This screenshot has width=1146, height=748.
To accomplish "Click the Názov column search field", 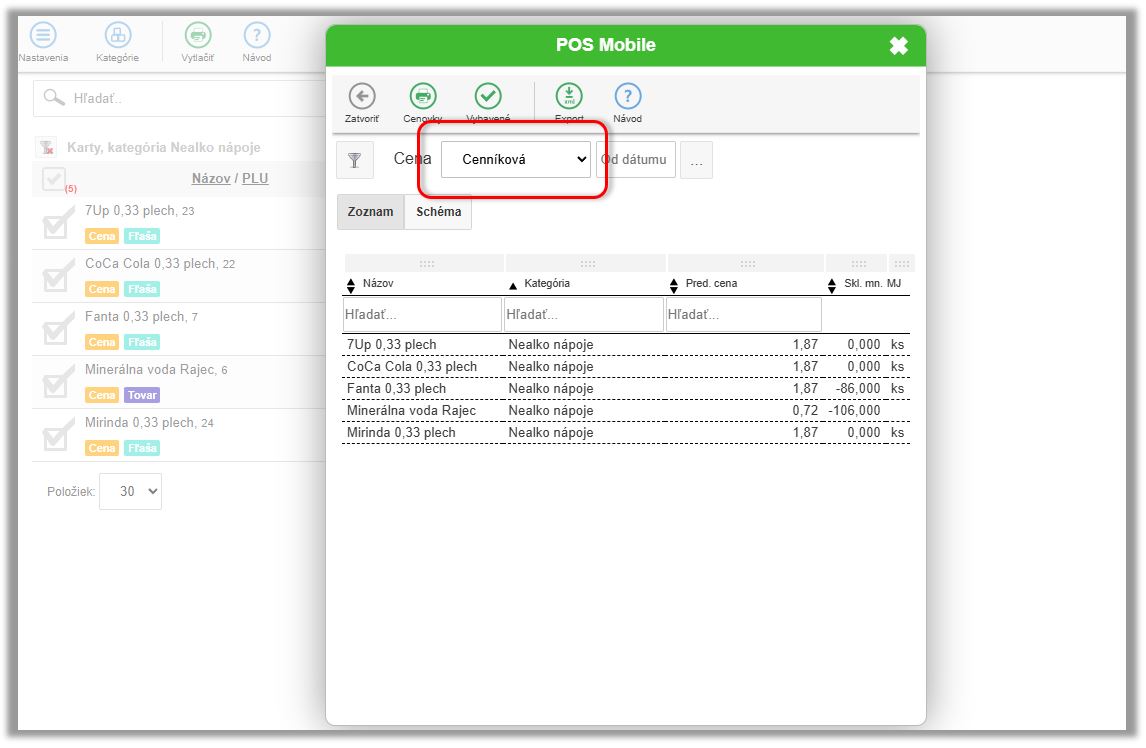I will click(x=422, y=315).
